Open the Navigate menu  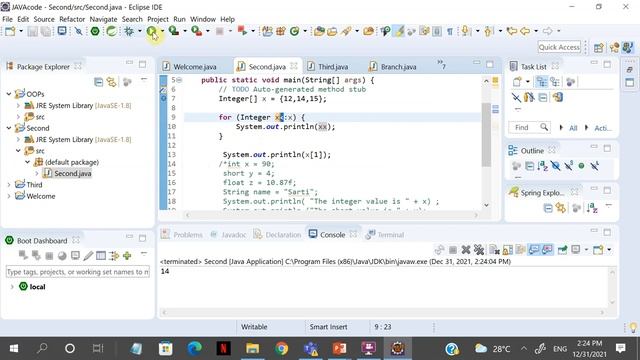point(103,19)
